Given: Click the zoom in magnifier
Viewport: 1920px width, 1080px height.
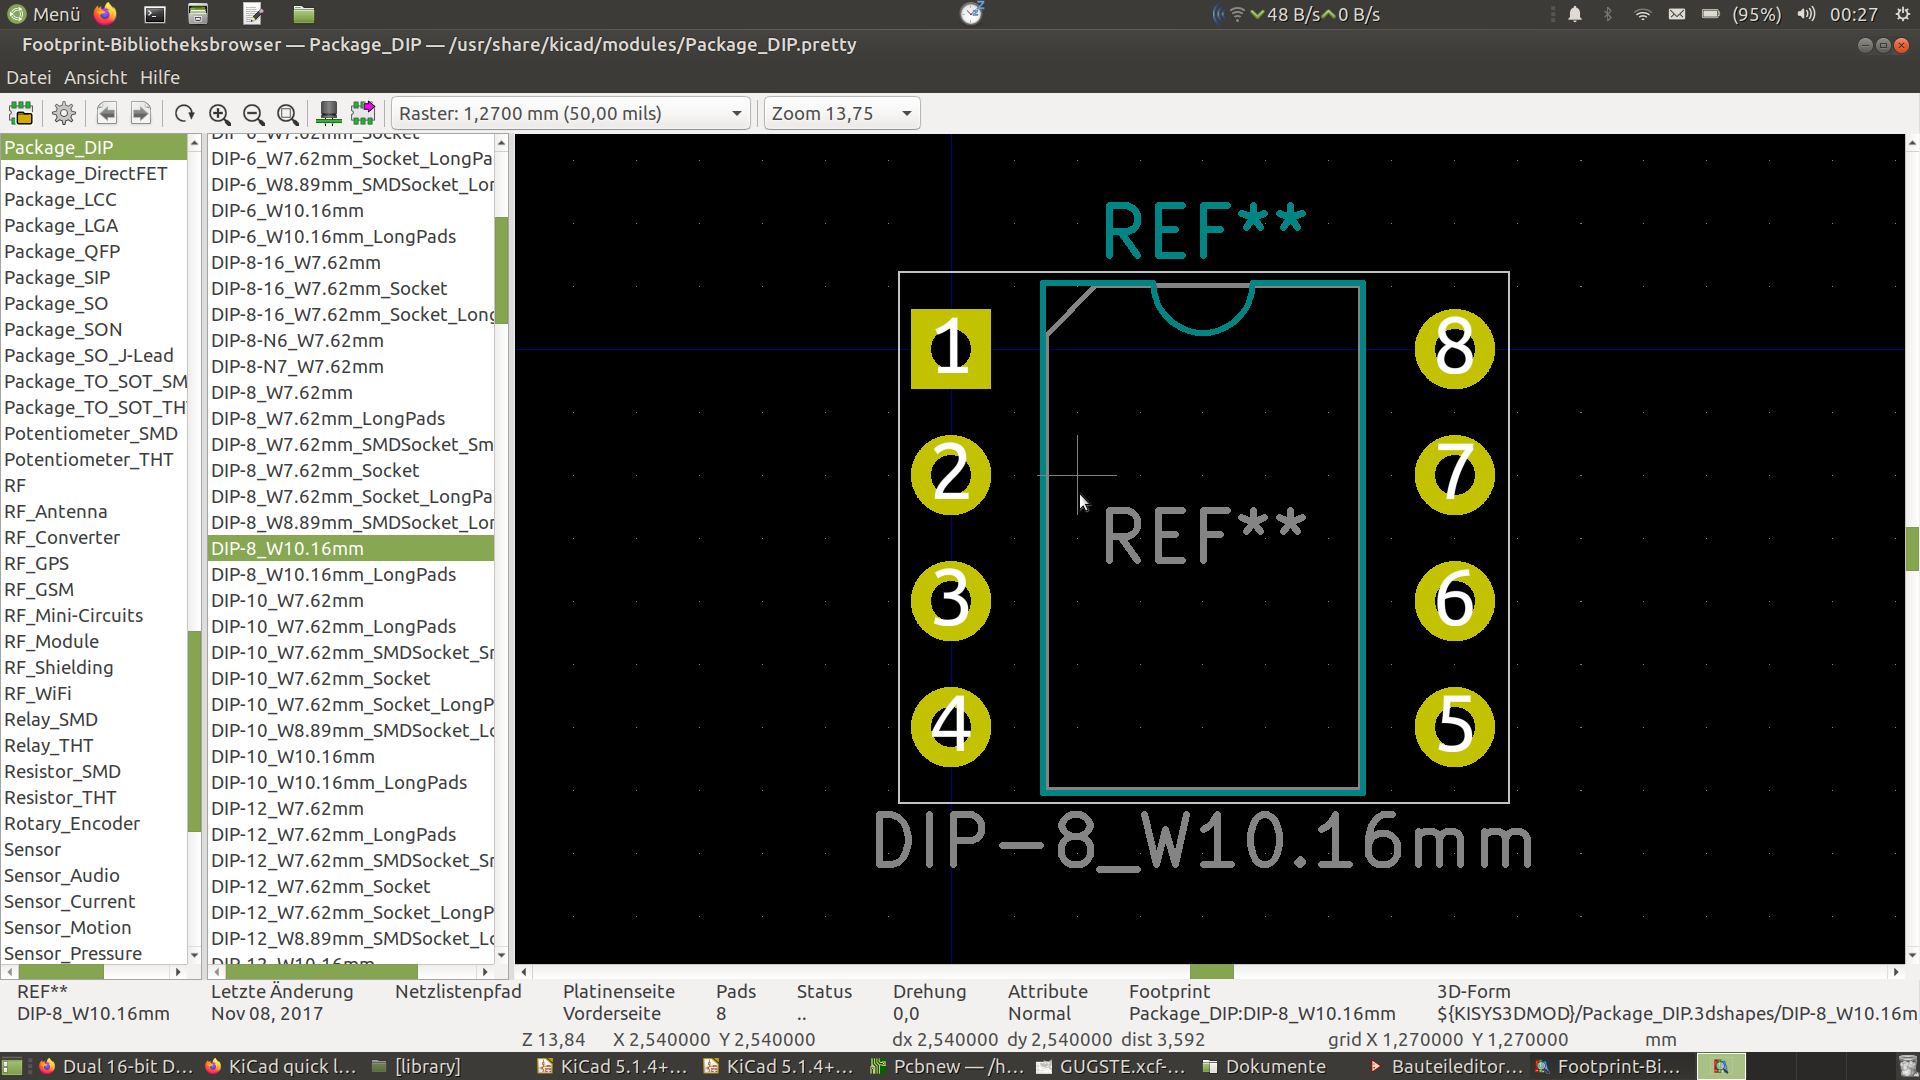Looking at the screenshot, I should 220,113.
